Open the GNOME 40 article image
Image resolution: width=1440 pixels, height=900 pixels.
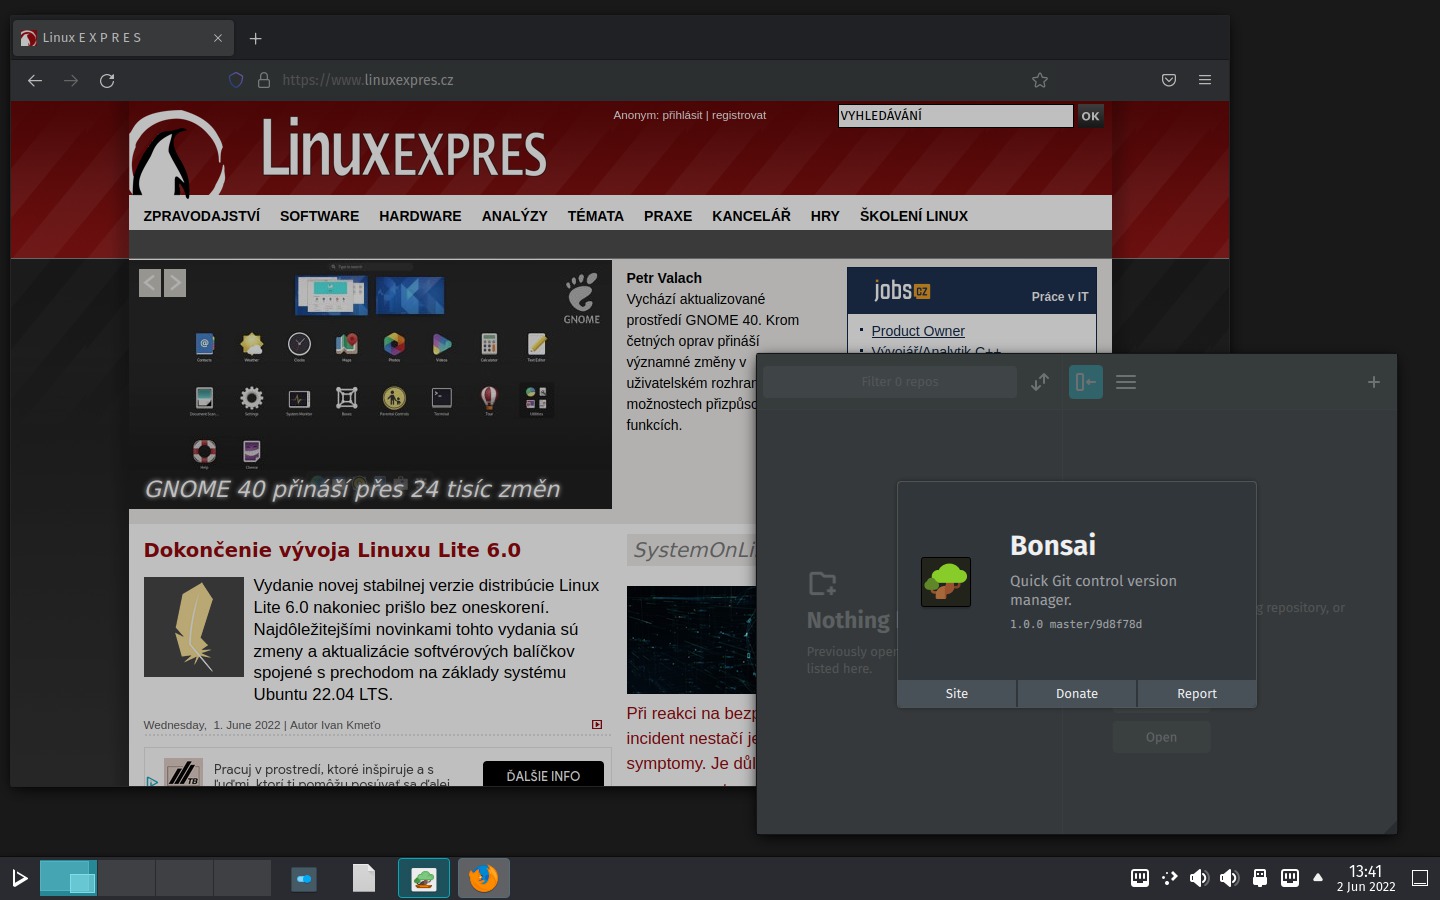(x=370, y=385)
